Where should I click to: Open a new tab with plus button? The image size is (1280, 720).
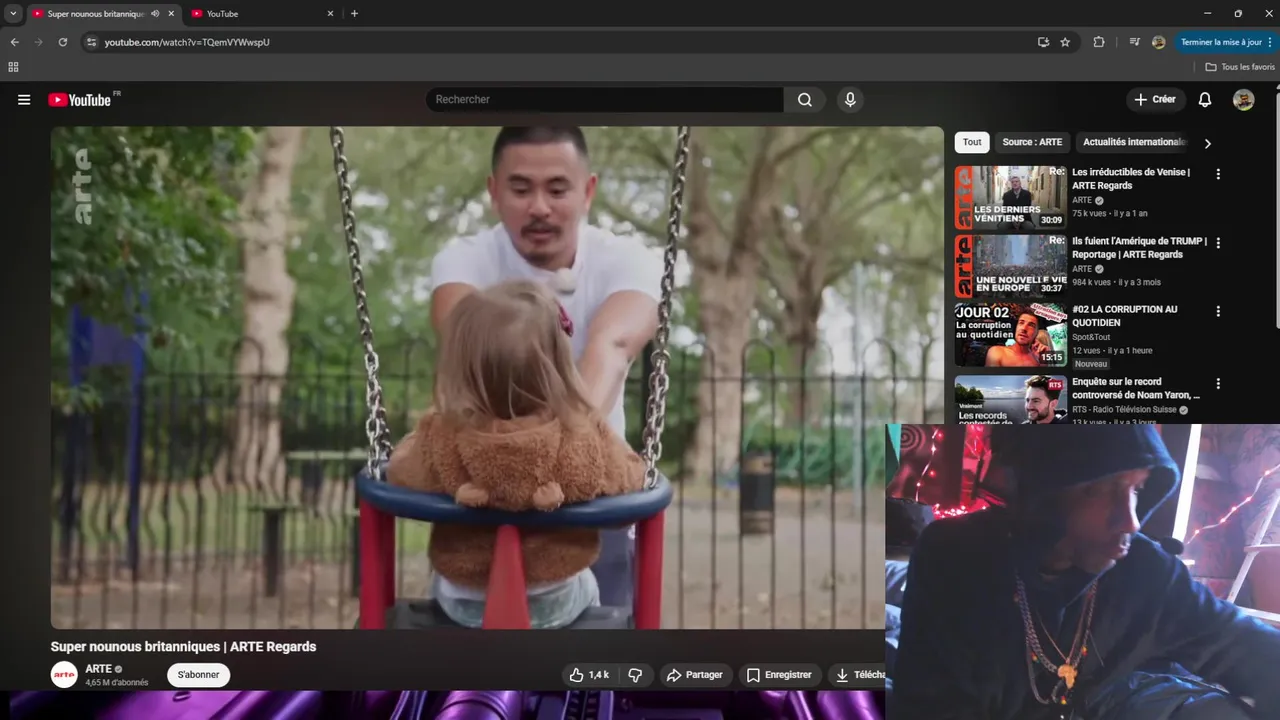(x=354, y=14)
